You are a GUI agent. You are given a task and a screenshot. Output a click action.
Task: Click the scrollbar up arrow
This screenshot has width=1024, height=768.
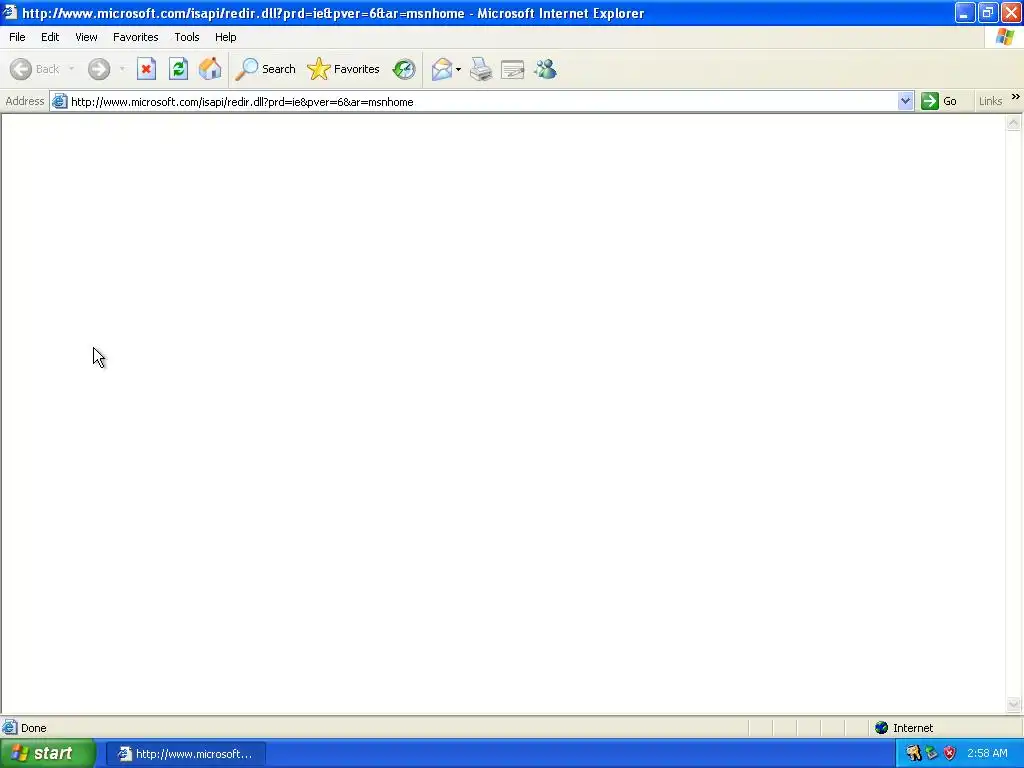coord(1014,123)
